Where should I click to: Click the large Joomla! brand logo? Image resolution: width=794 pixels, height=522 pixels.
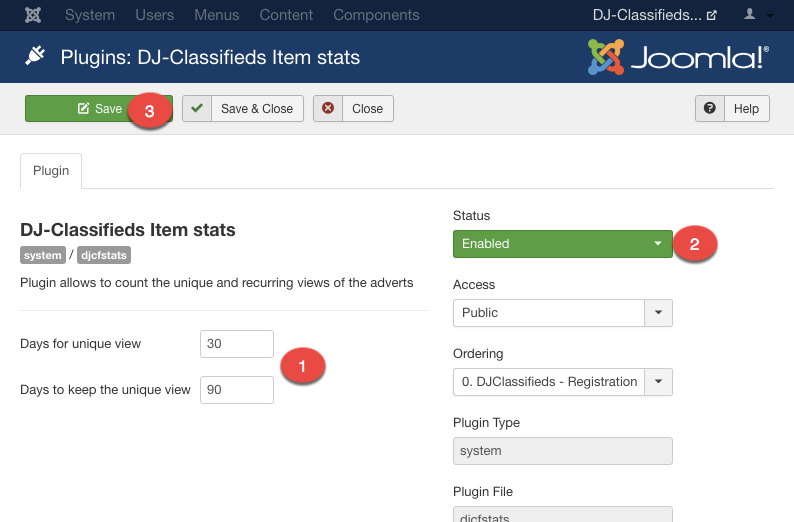(679, 57)
